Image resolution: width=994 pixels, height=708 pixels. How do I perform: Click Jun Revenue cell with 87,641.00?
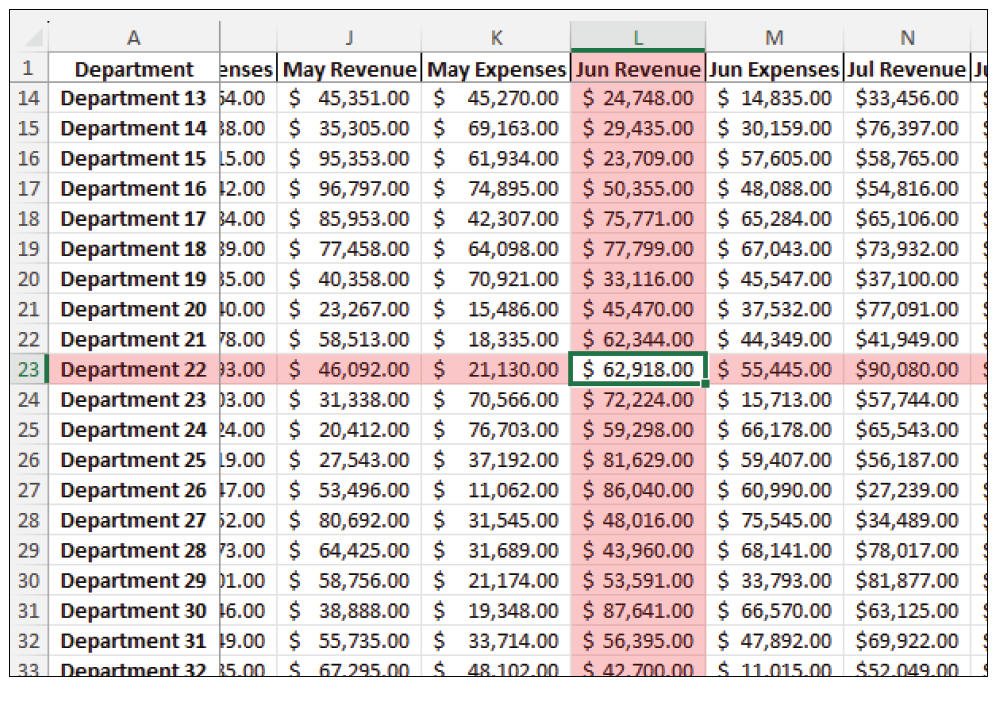click(638, 611)
